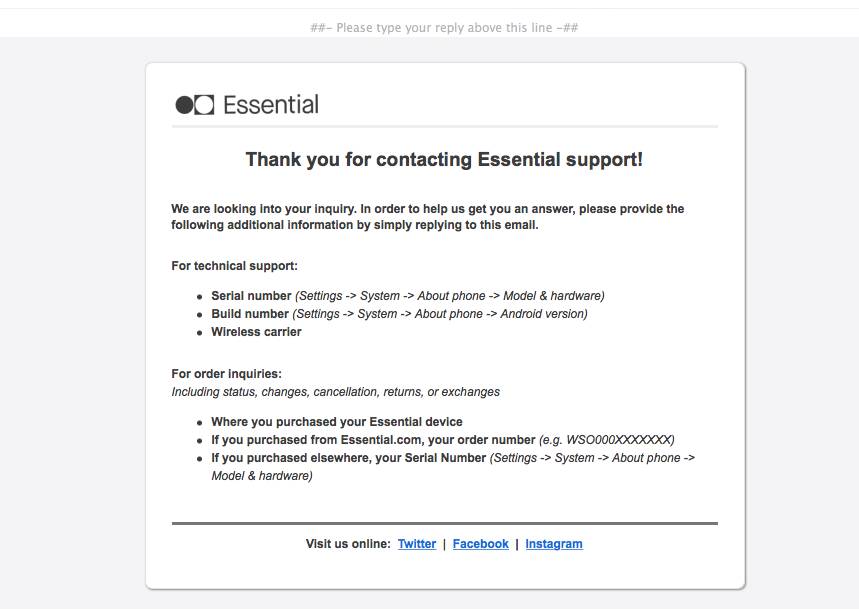Click "If you purchased from Essential.com" bullet text
Screen dimensions: 859x612
[373, 440]
